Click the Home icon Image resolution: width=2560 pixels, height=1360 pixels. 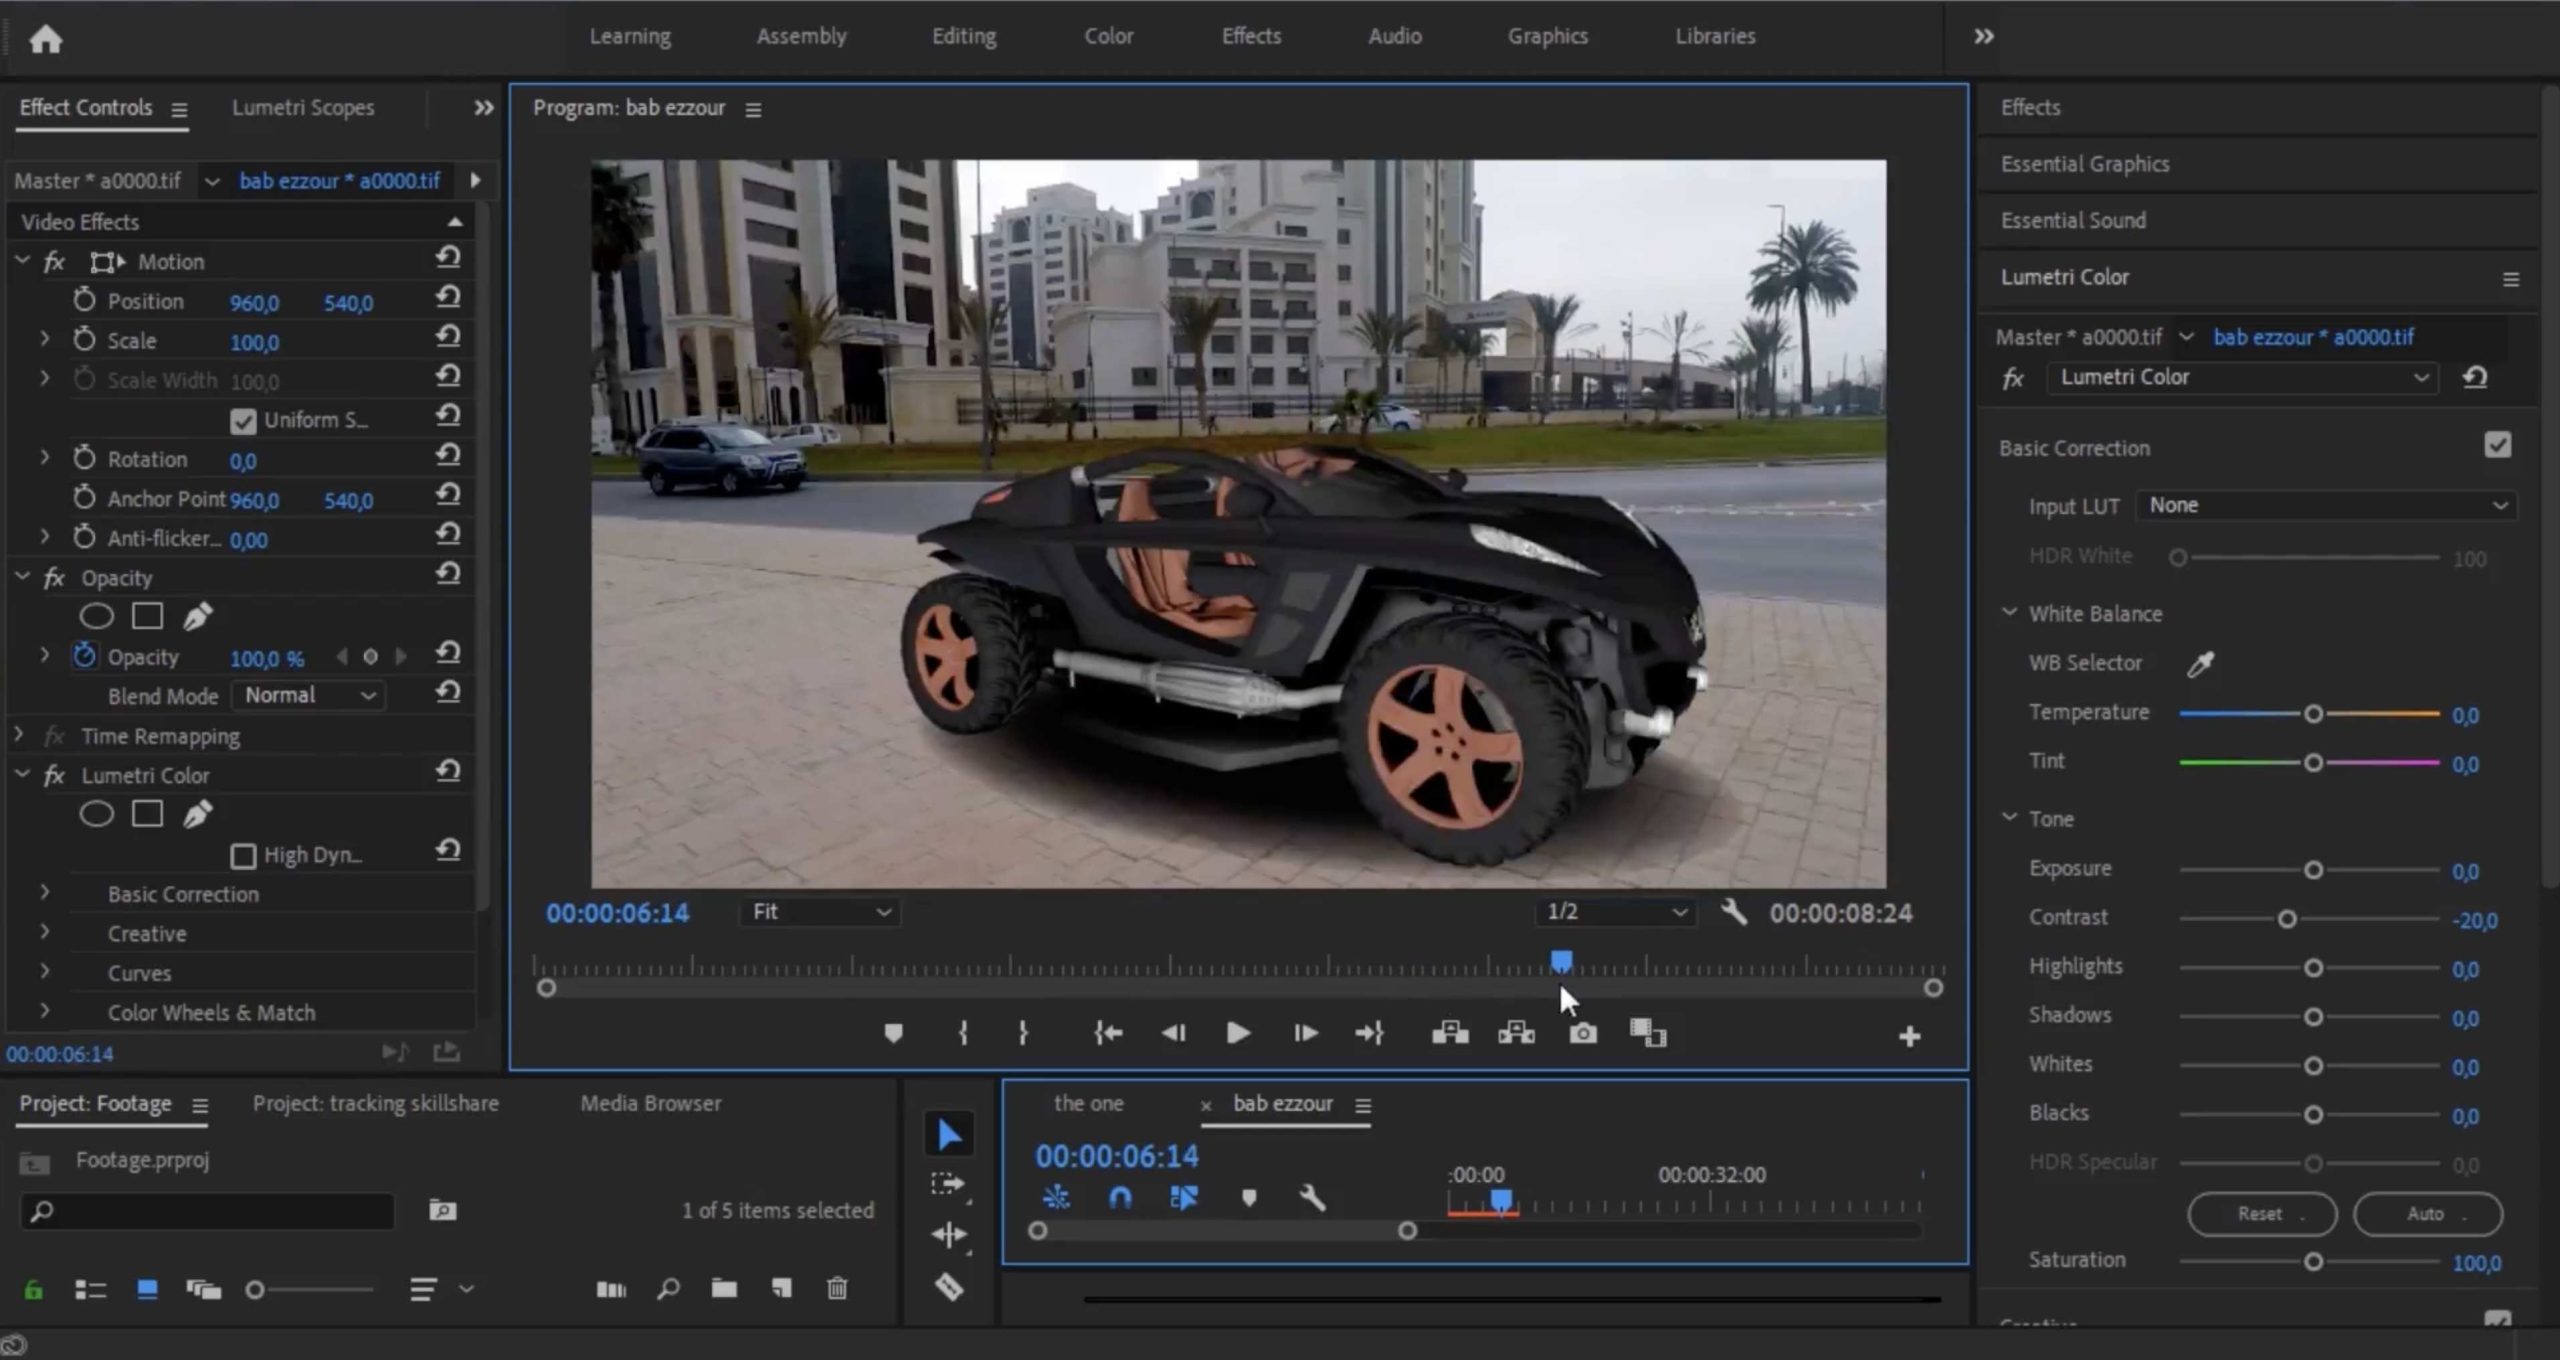tap(45, 38)
